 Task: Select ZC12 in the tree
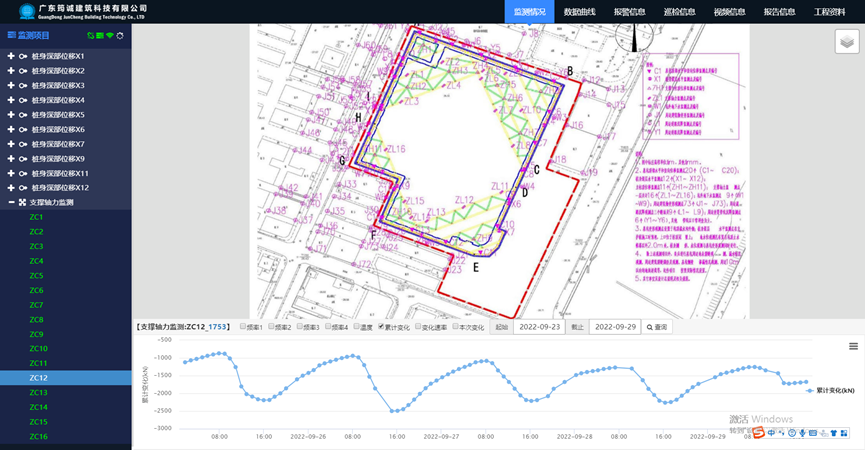click(x=66, y=378)
